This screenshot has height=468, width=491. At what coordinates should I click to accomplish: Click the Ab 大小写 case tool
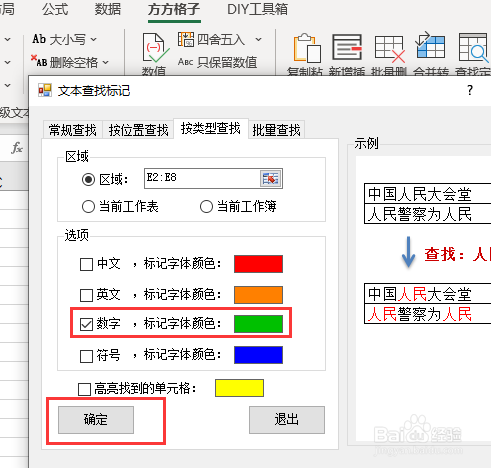pos(59,39)
